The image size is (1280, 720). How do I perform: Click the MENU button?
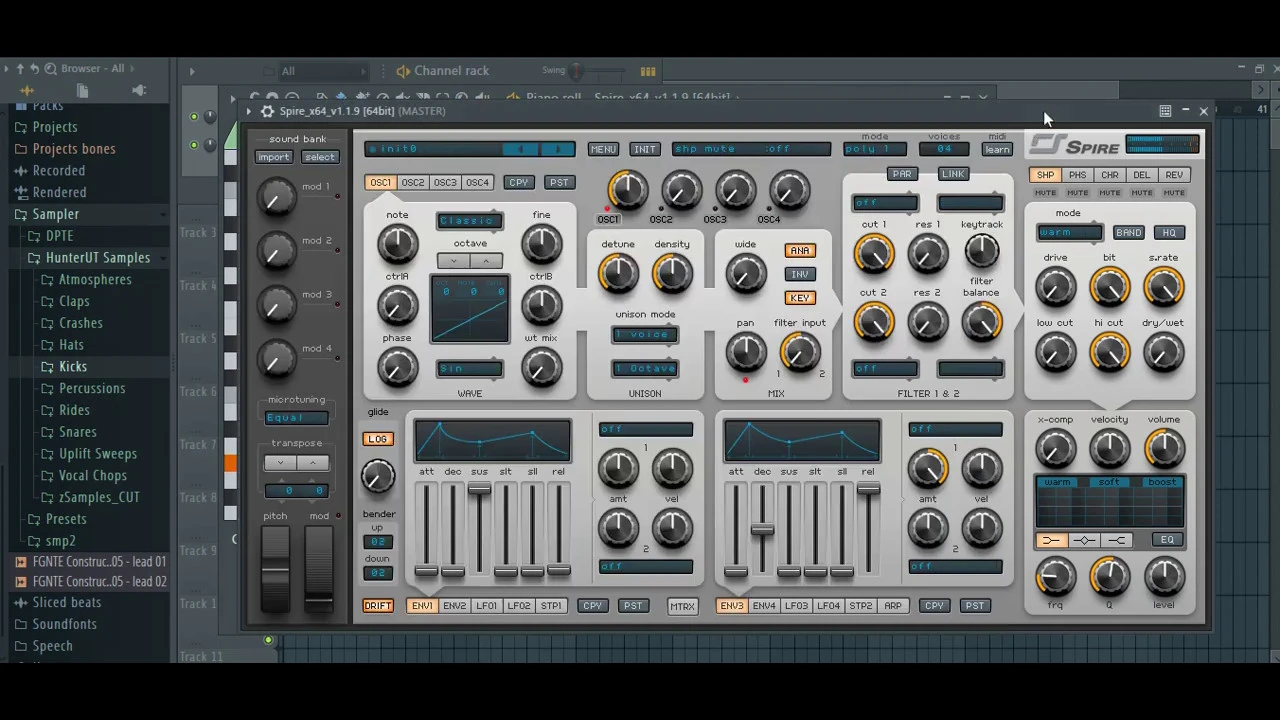(603, 150)
